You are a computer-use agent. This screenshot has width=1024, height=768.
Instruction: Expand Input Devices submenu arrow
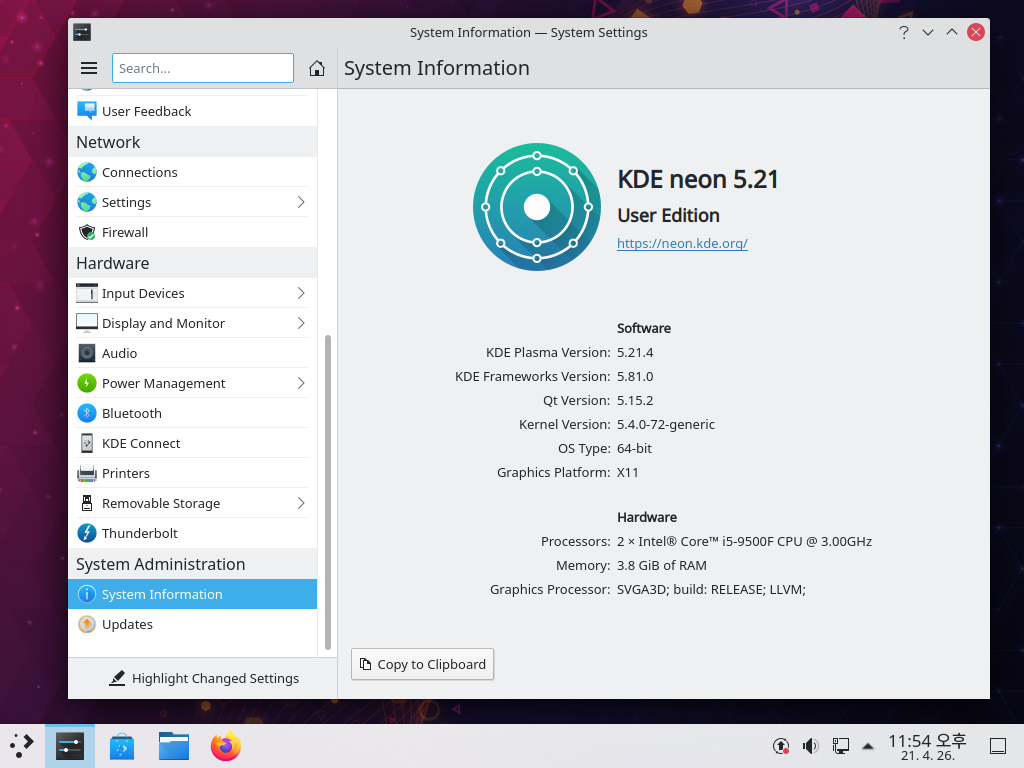pyautogui.click(x=301, y=293)
